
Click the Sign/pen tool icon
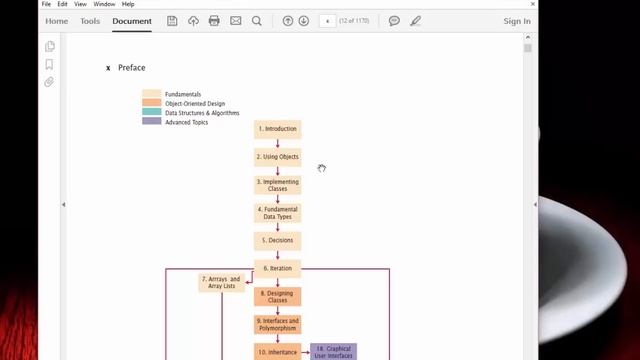coord(416,21)
